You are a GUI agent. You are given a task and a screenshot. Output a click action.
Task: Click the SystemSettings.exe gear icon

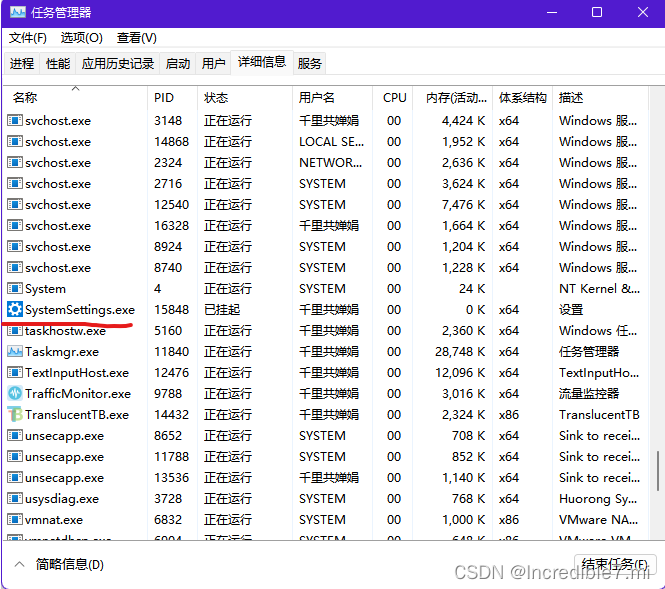(x=15, y=310)
